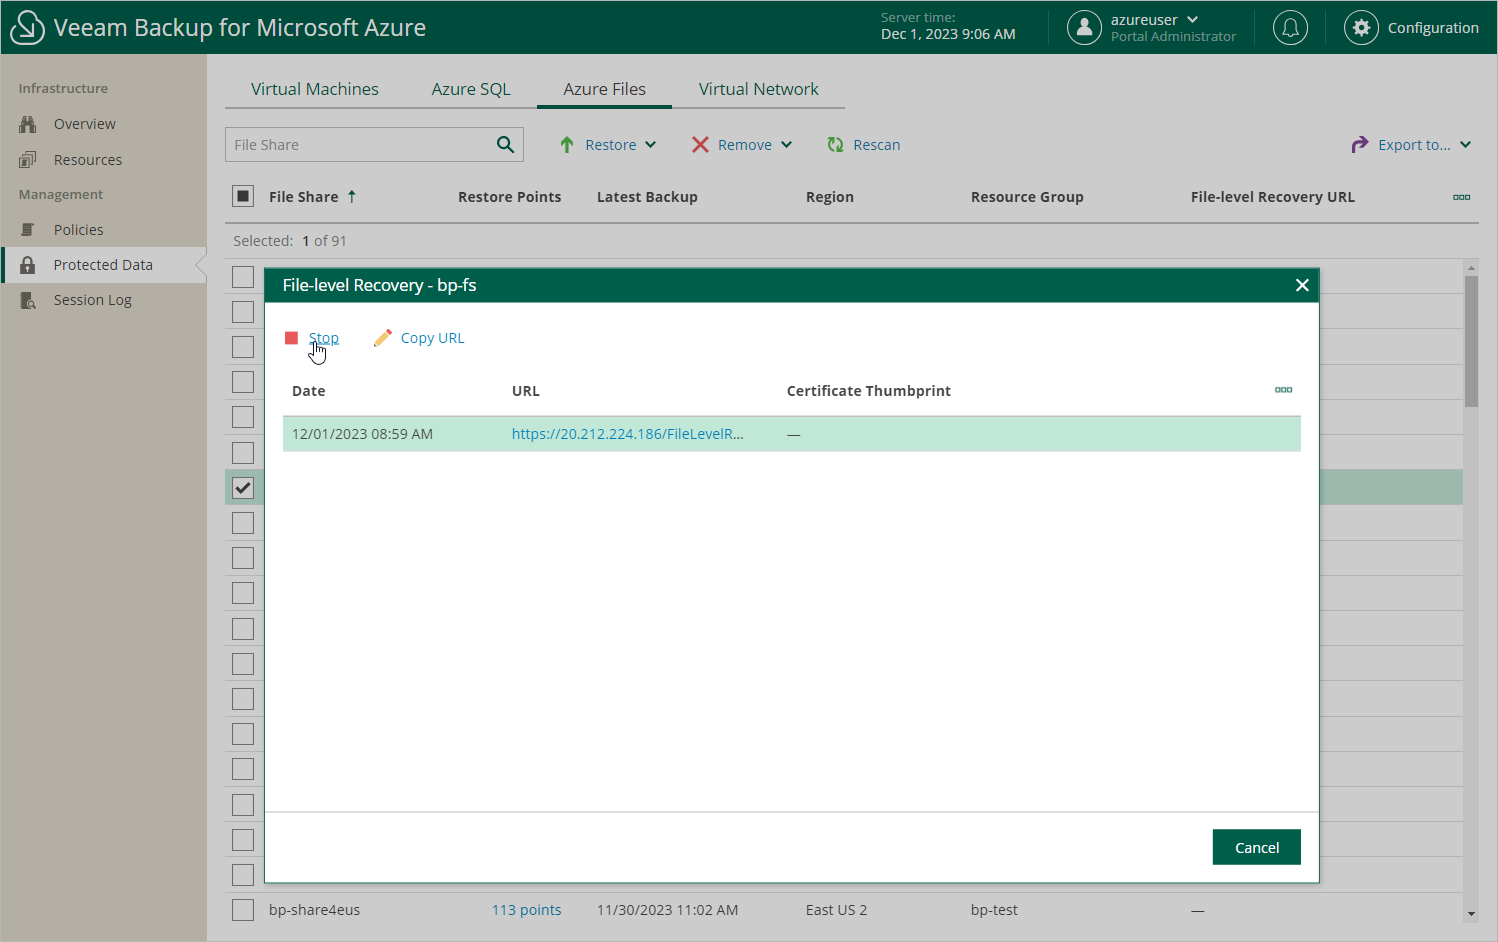Click the Cancel button
Screen dimensions: 1498x942
tap(1257, 847)
